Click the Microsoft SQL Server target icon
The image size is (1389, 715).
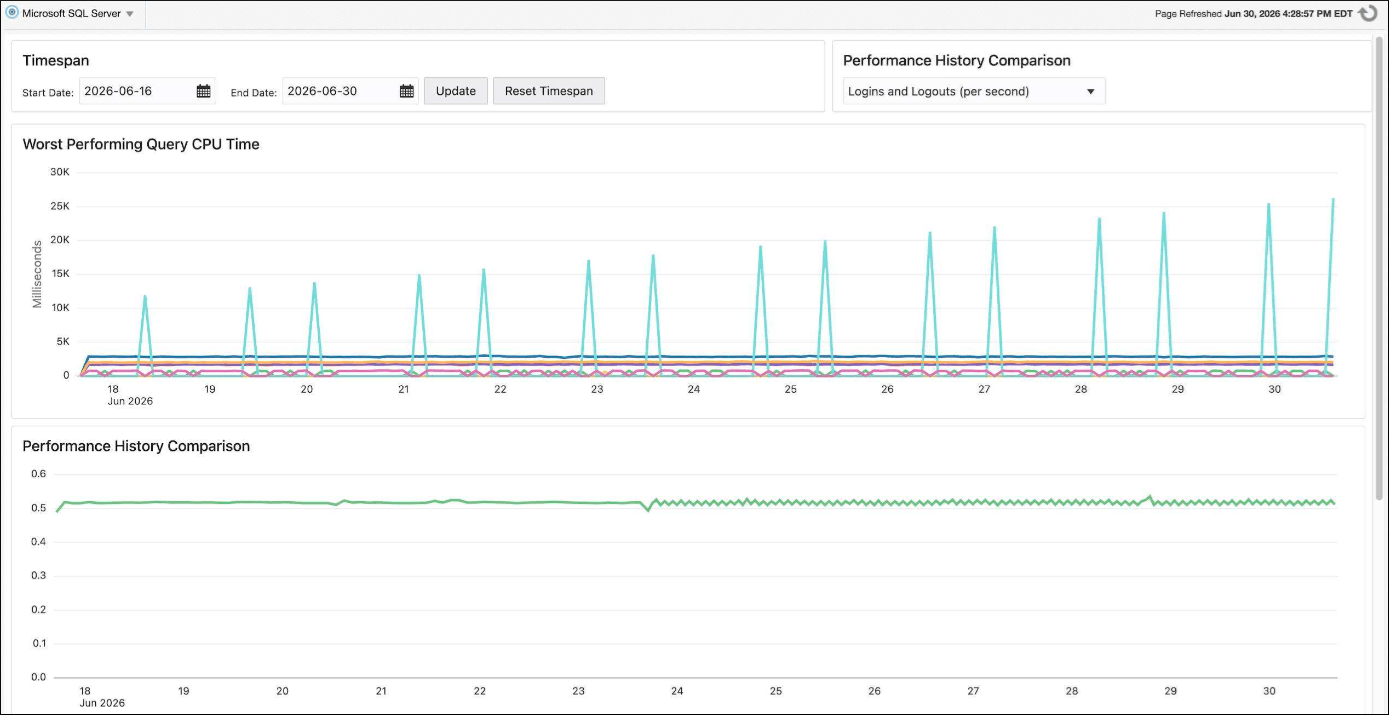12,13
